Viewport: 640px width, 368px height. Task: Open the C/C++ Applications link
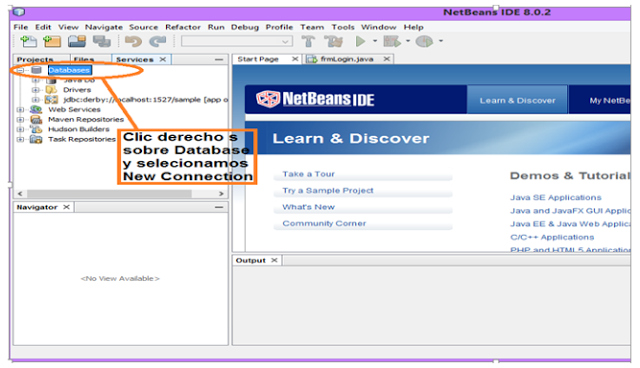tap(552, 237)
